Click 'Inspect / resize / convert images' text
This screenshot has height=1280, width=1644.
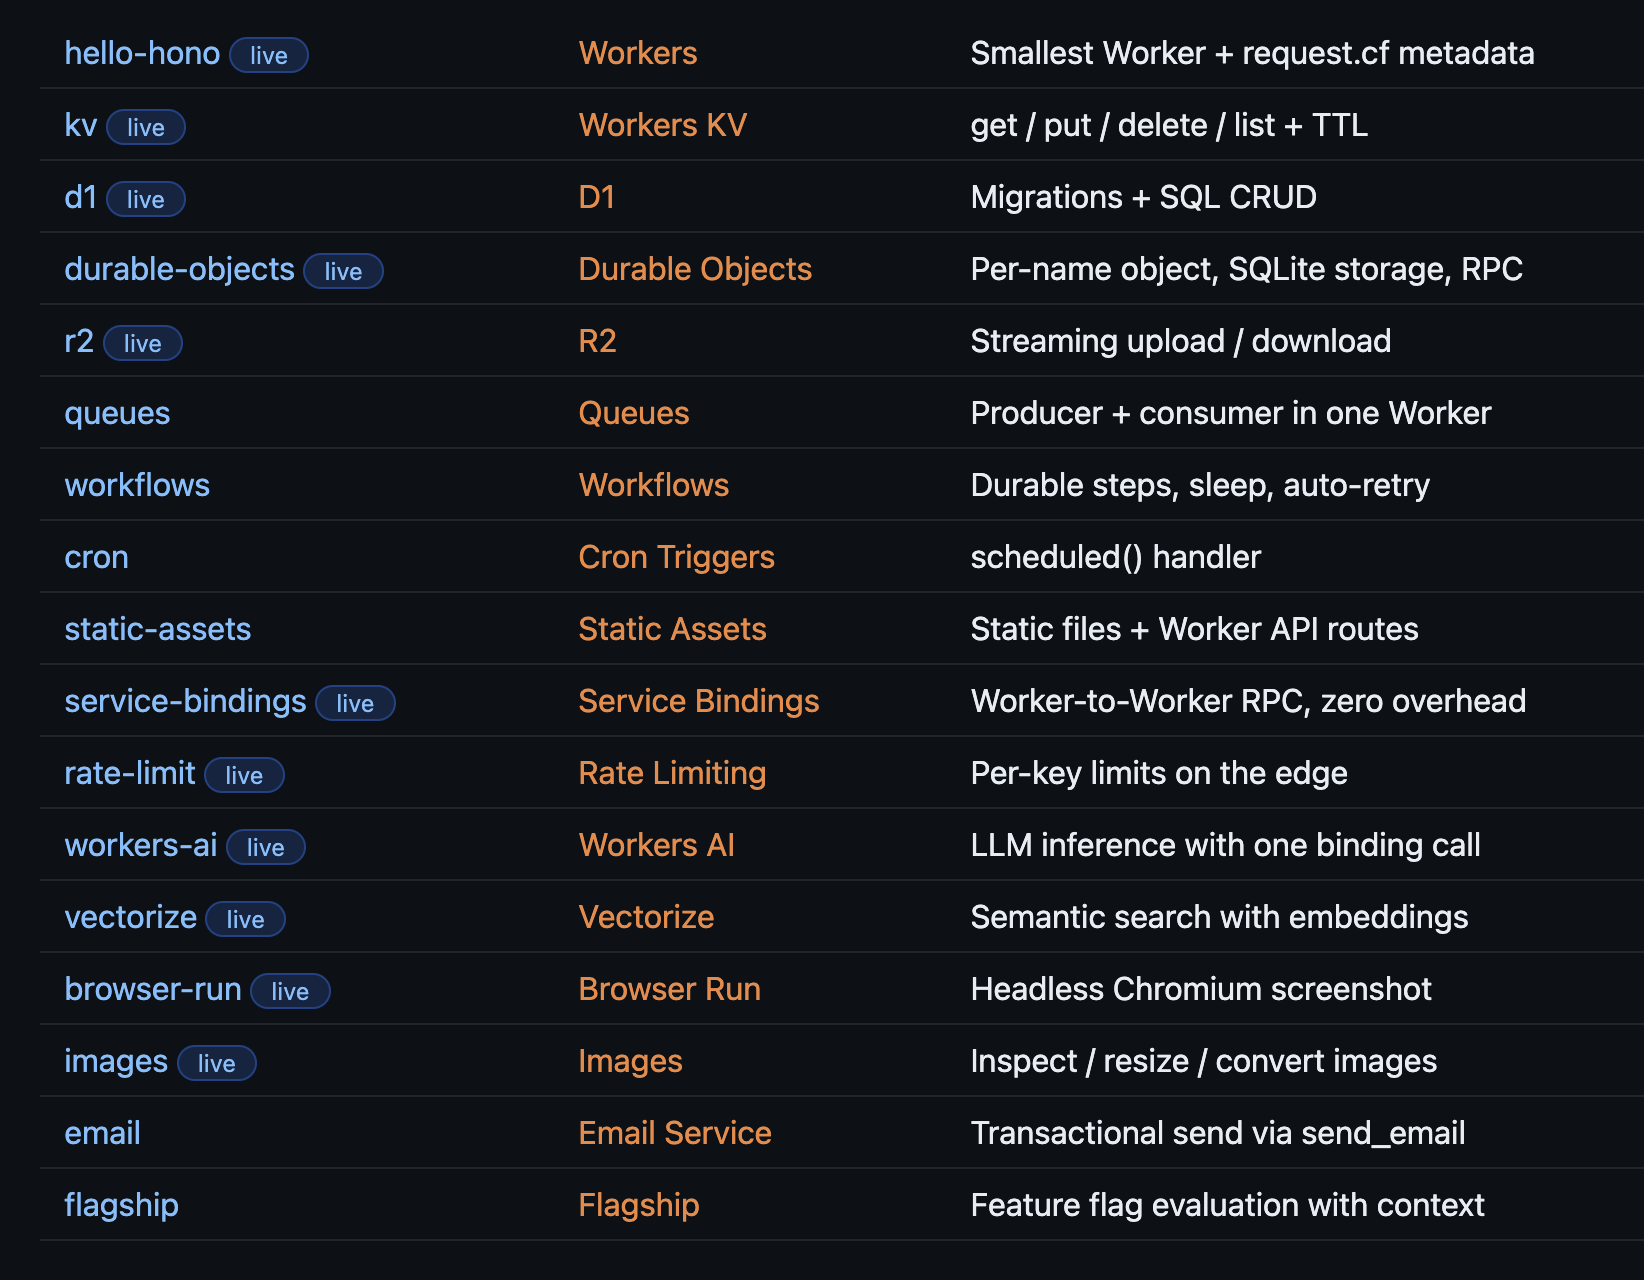1203,1061
